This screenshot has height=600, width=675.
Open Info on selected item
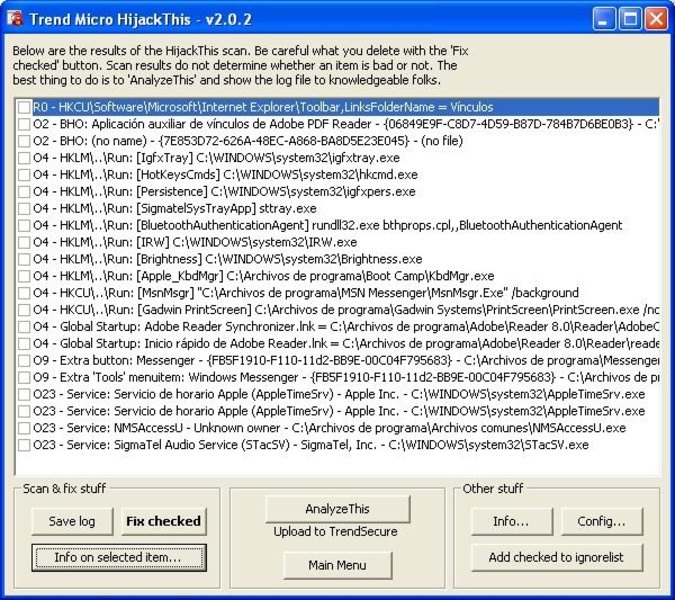(119, 557)
